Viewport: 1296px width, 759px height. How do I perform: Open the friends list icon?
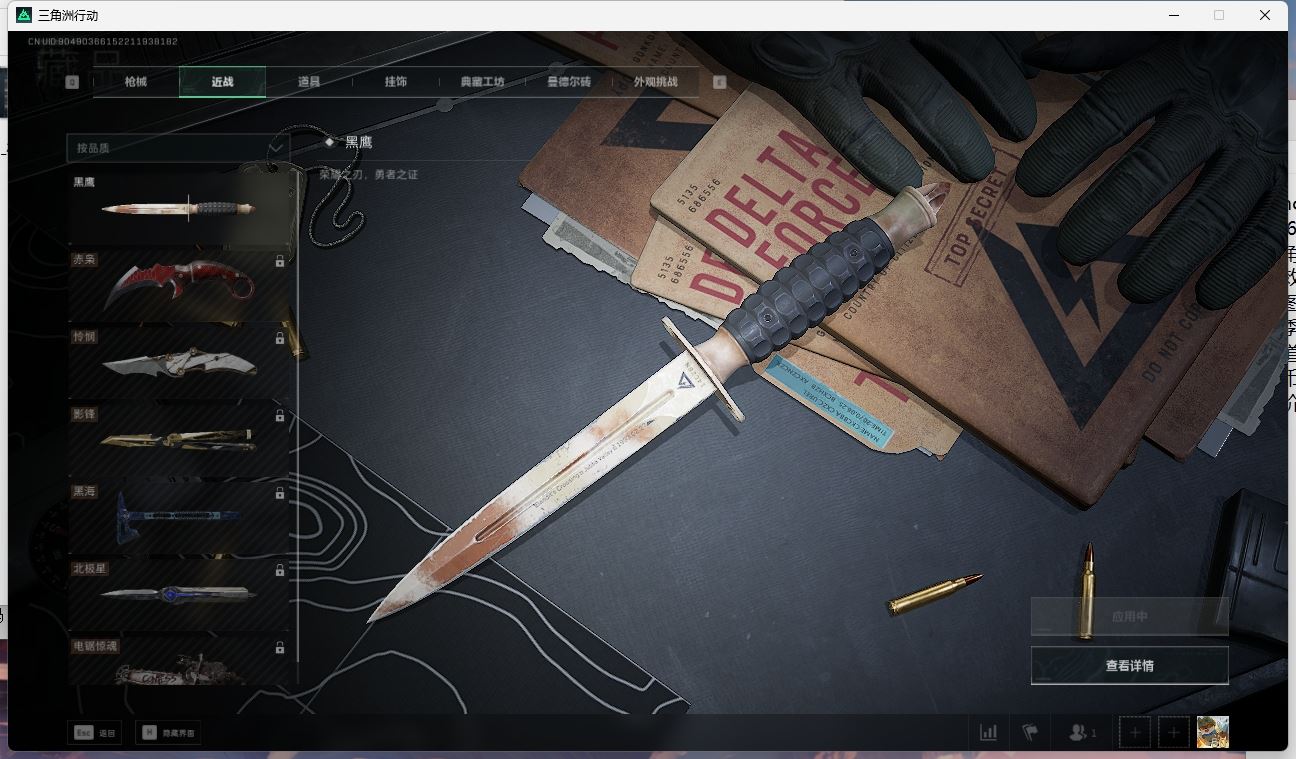1081,732
